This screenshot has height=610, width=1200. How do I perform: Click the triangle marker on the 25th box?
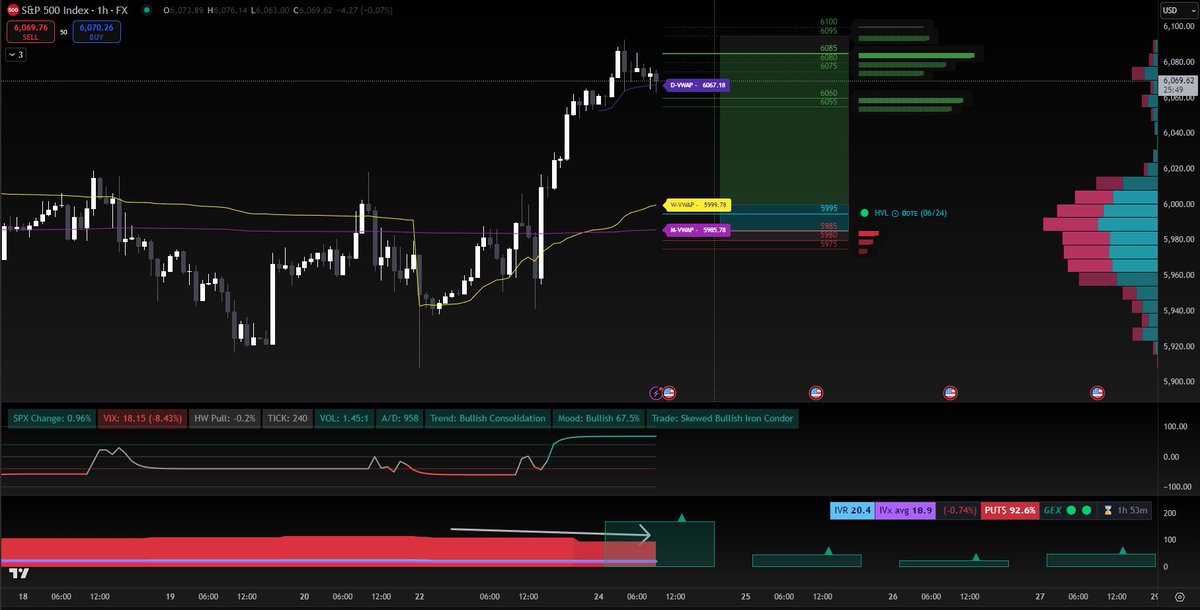click(x=828, y=550)
